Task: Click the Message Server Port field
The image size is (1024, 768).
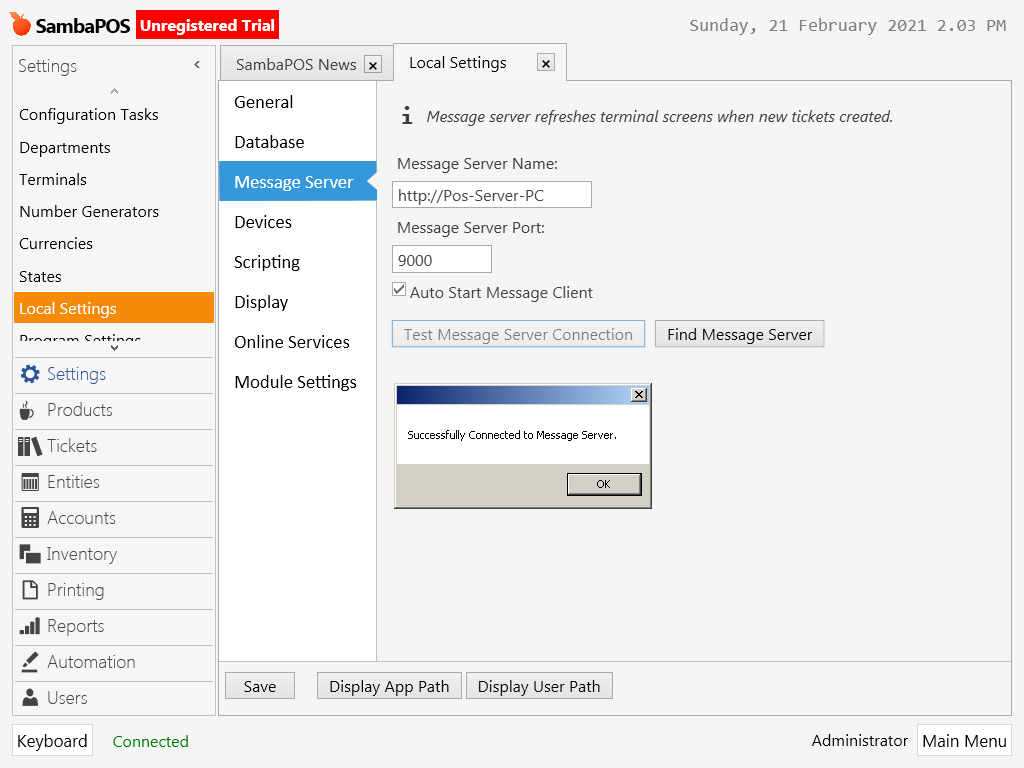Action: [x=441, y=259]
